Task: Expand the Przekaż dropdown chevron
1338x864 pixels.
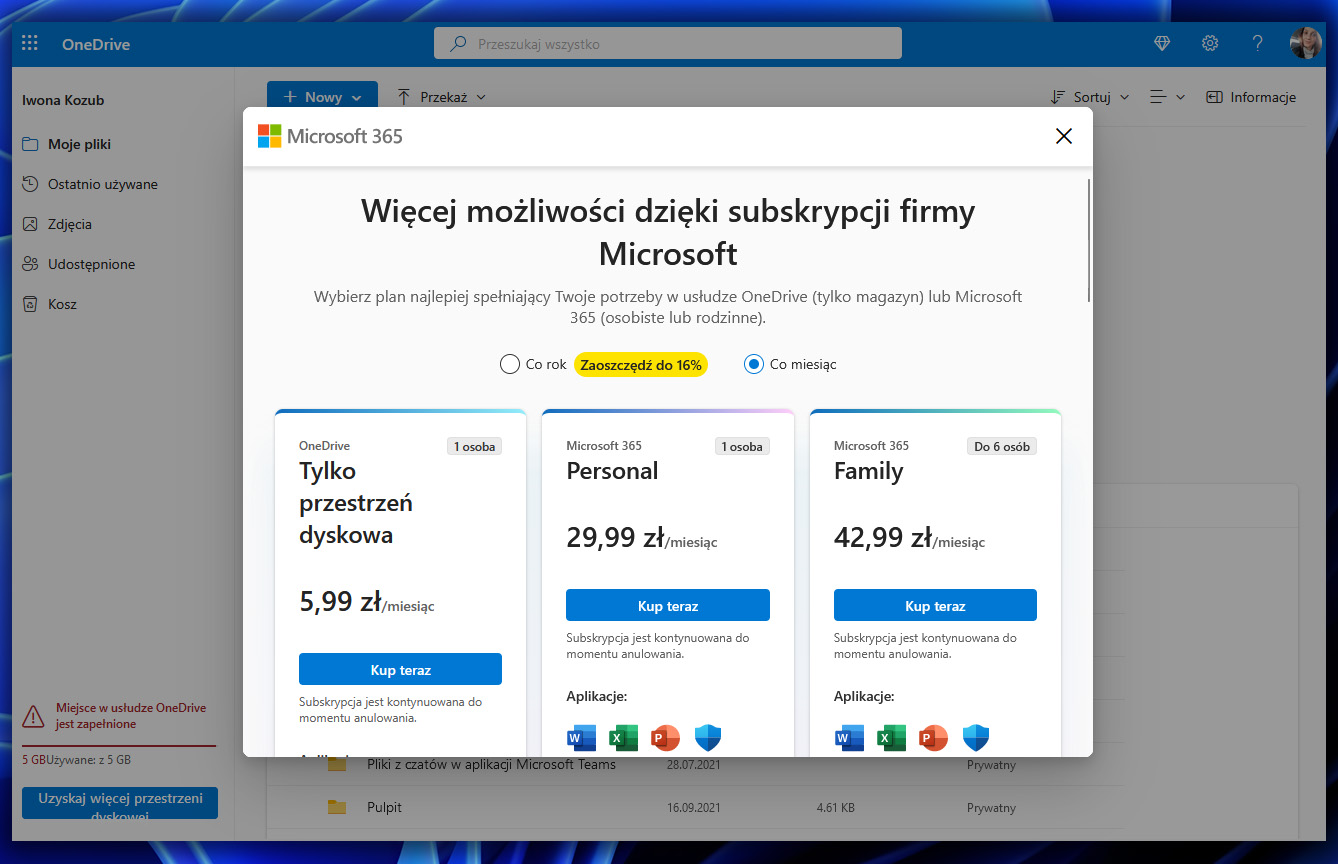Action: tap(481, 97)
